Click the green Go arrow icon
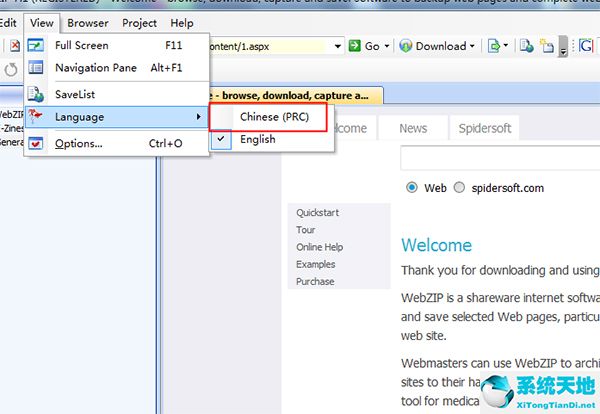Screen dimensions: 600x414 (x=355, y=46)
